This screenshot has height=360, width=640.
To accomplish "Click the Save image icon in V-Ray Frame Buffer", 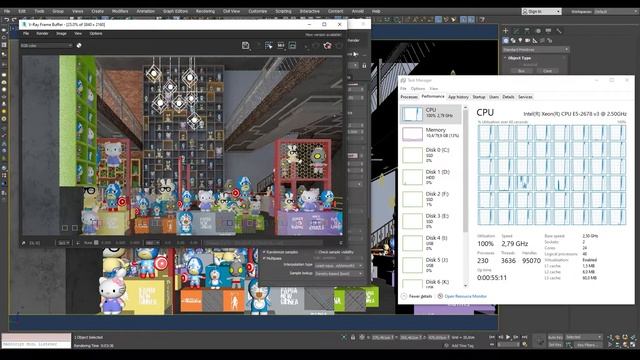I will [245, 46].
